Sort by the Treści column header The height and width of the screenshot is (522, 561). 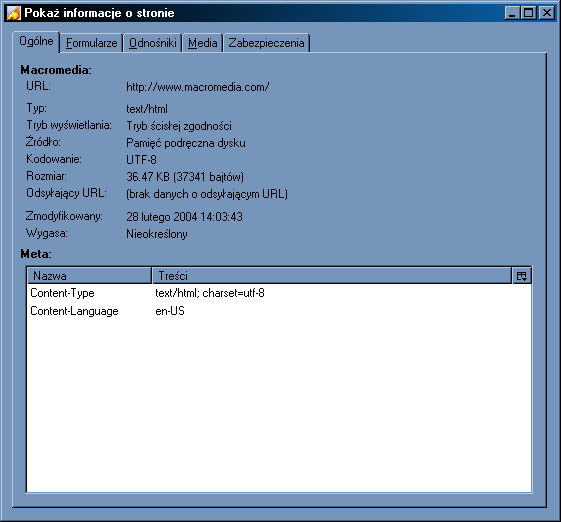coord(332,276)
